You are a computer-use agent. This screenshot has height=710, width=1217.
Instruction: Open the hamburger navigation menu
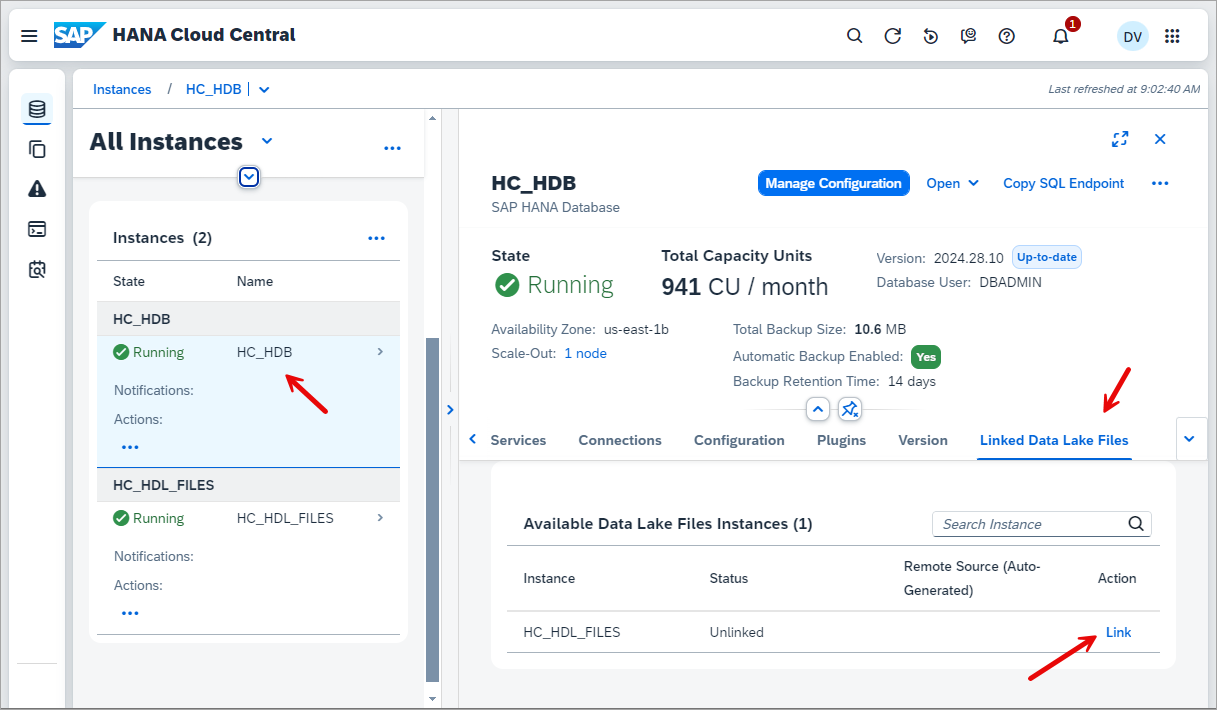coord(29,36)
